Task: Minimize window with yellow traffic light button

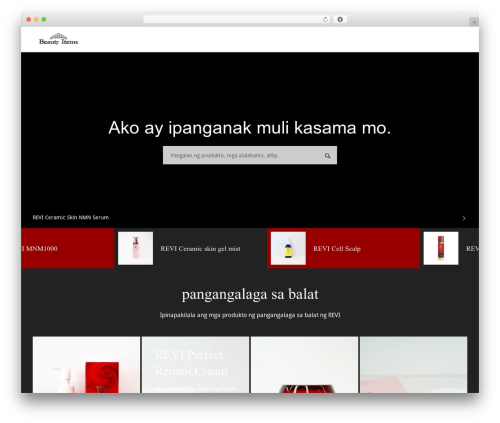Action: 36,20
